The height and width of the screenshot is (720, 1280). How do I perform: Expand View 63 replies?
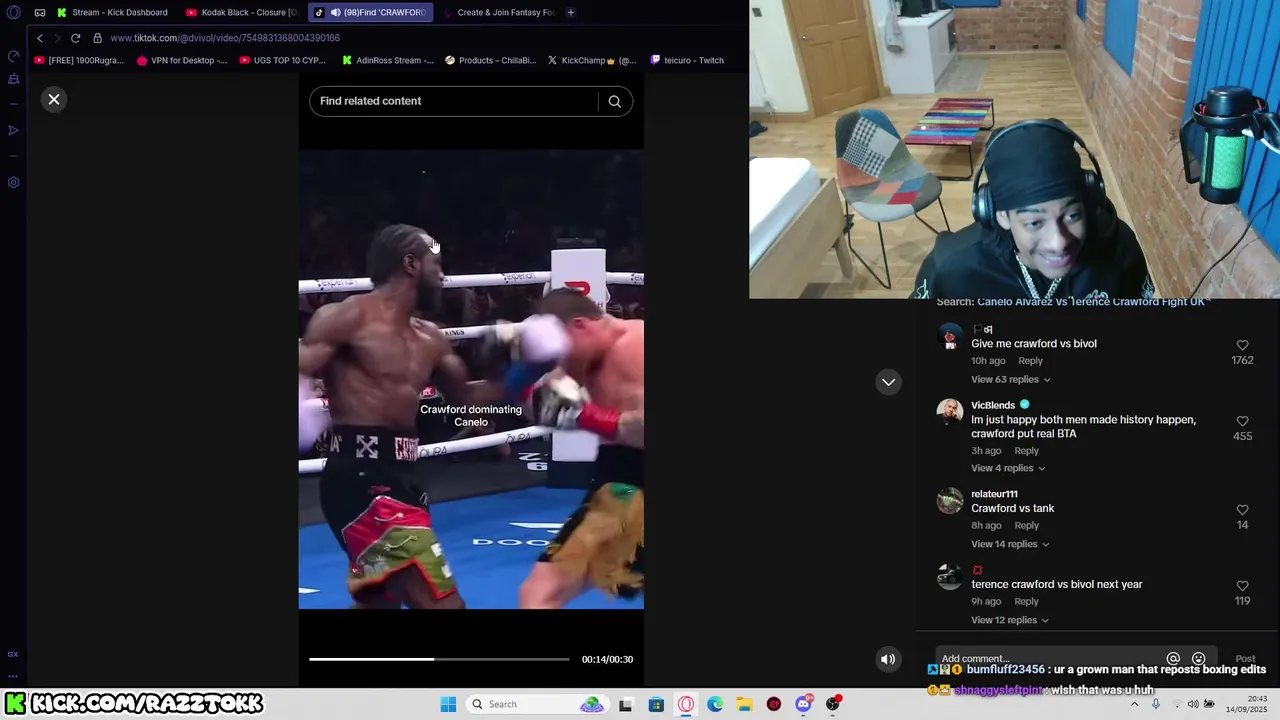pos(1010,379)
